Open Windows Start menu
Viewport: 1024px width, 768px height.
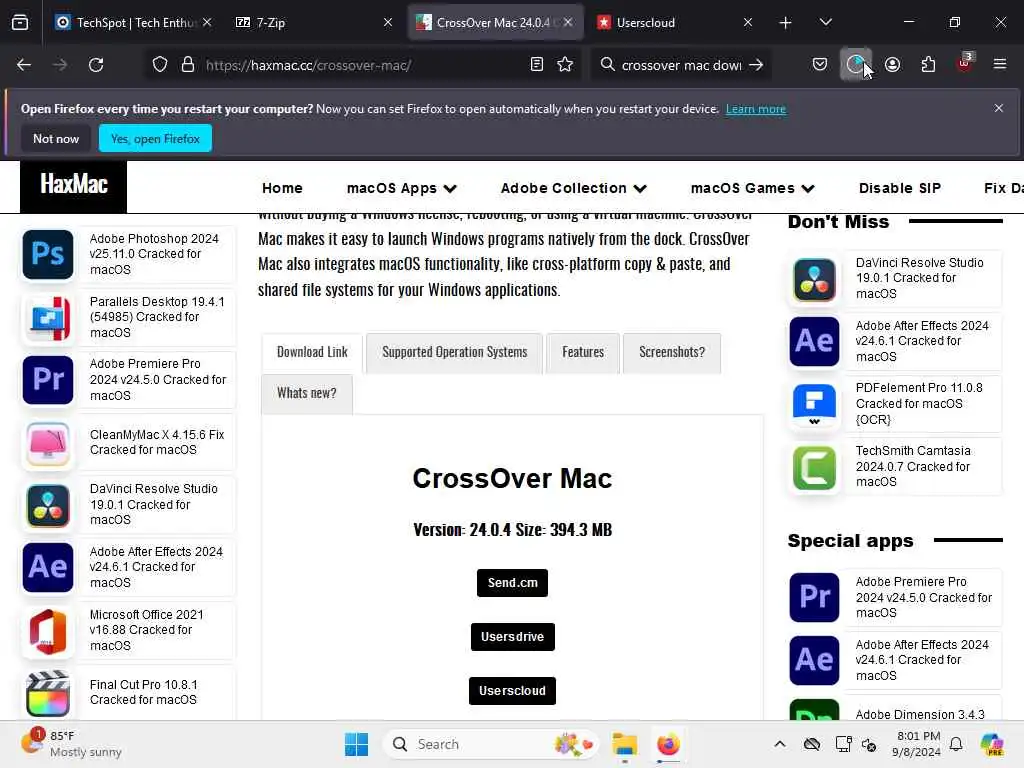coord(356,744)
